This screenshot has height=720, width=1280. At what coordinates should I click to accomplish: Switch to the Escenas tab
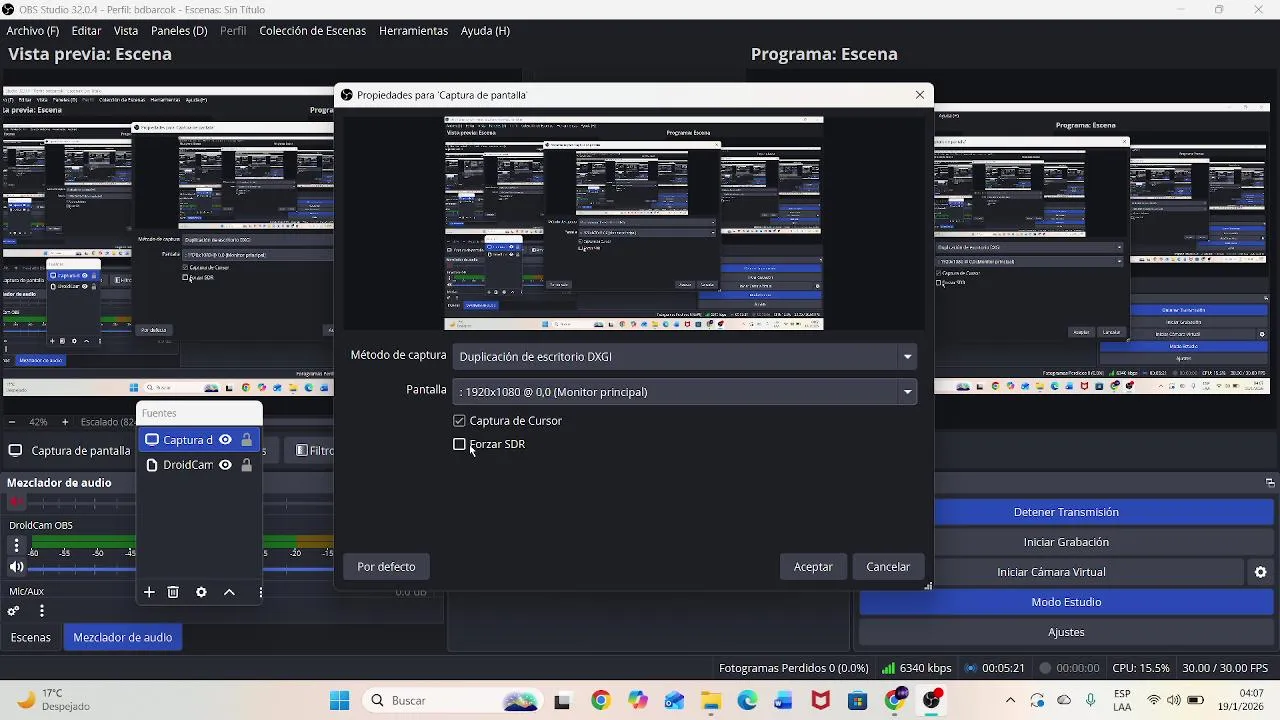(31, 637)
